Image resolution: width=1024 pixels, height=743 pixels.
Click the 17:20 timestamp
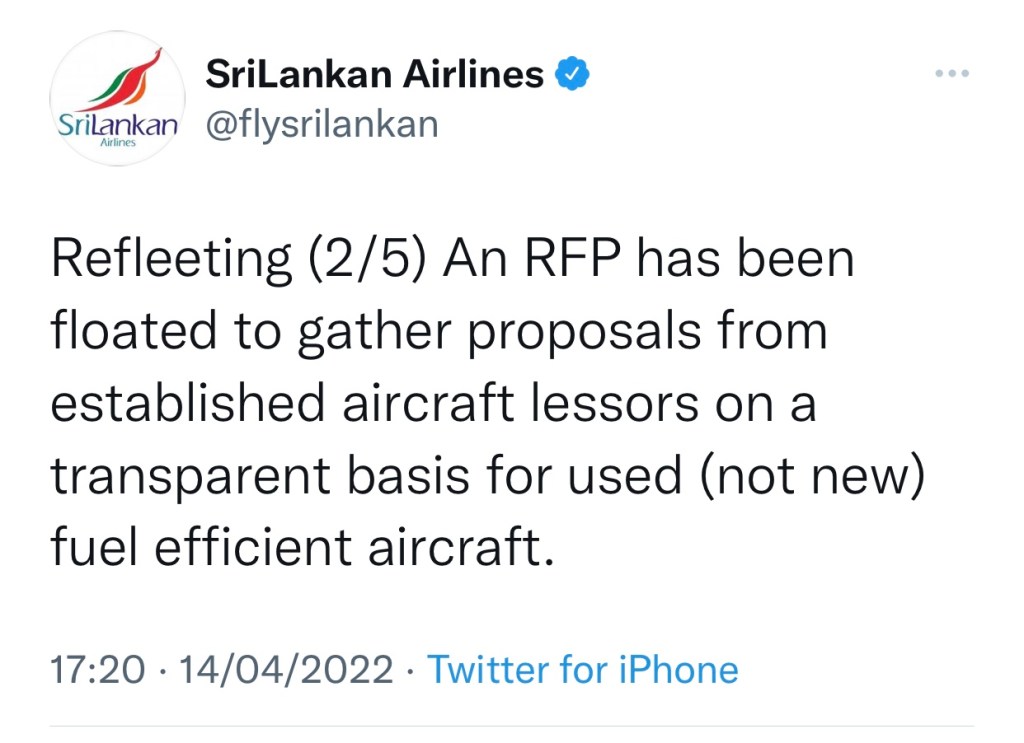click(97, 669)
